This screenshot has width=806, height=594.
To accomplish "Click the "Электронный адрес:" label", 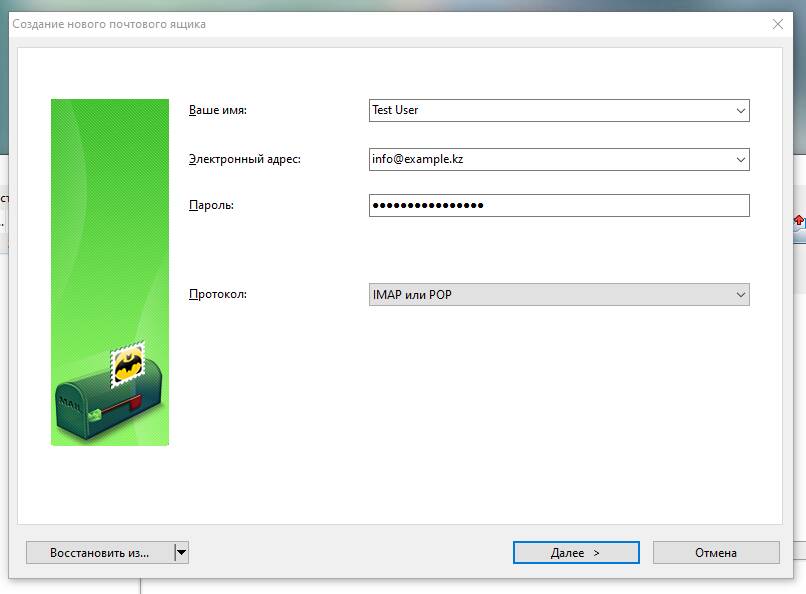I will pos(244,159).
